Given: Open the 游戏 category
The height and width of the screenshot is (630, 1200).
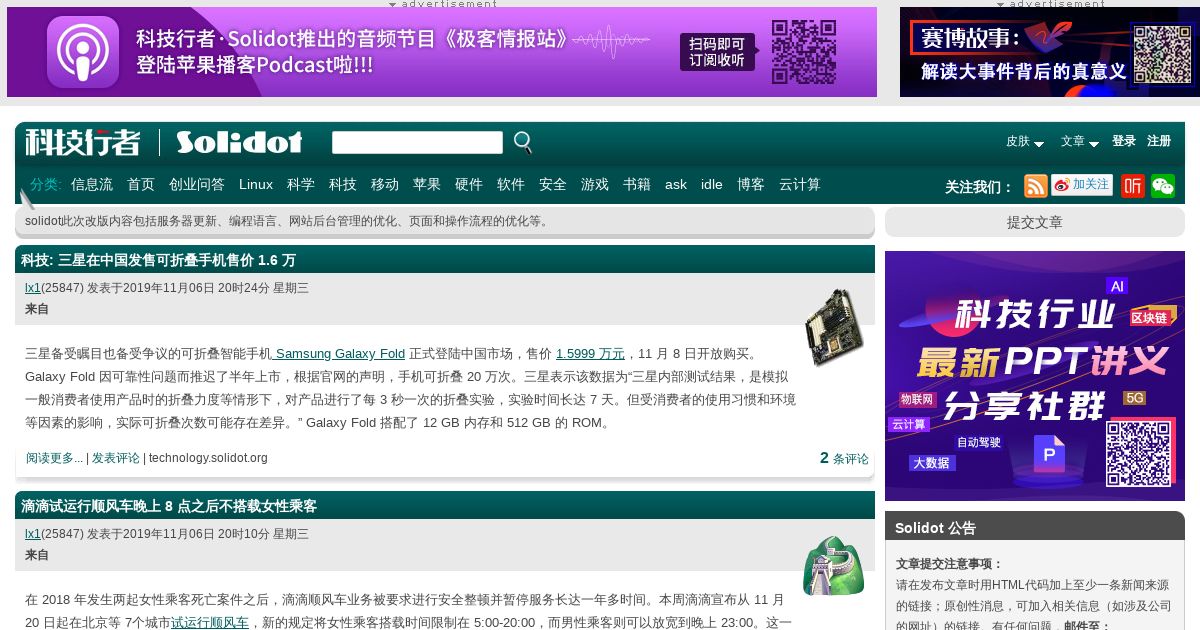Looking at the screenshot, I should point(595,184).
